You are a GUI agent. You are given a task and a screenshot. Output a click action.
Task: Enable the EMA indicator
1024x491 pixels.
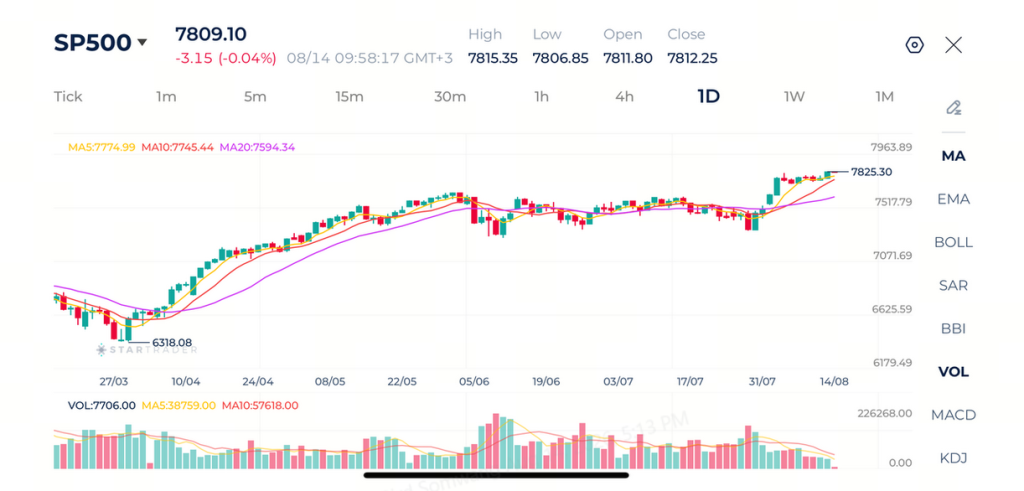pyautogui.click(x=953, y=199)
